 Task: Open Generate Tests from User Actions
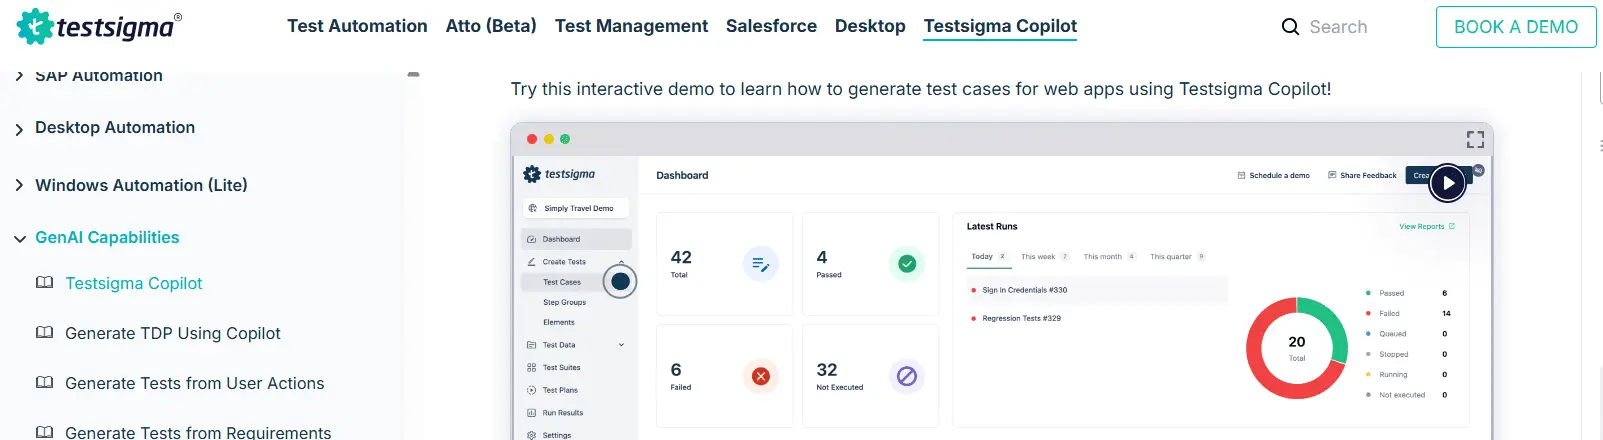pyautogui.click(x=194, y=383)
